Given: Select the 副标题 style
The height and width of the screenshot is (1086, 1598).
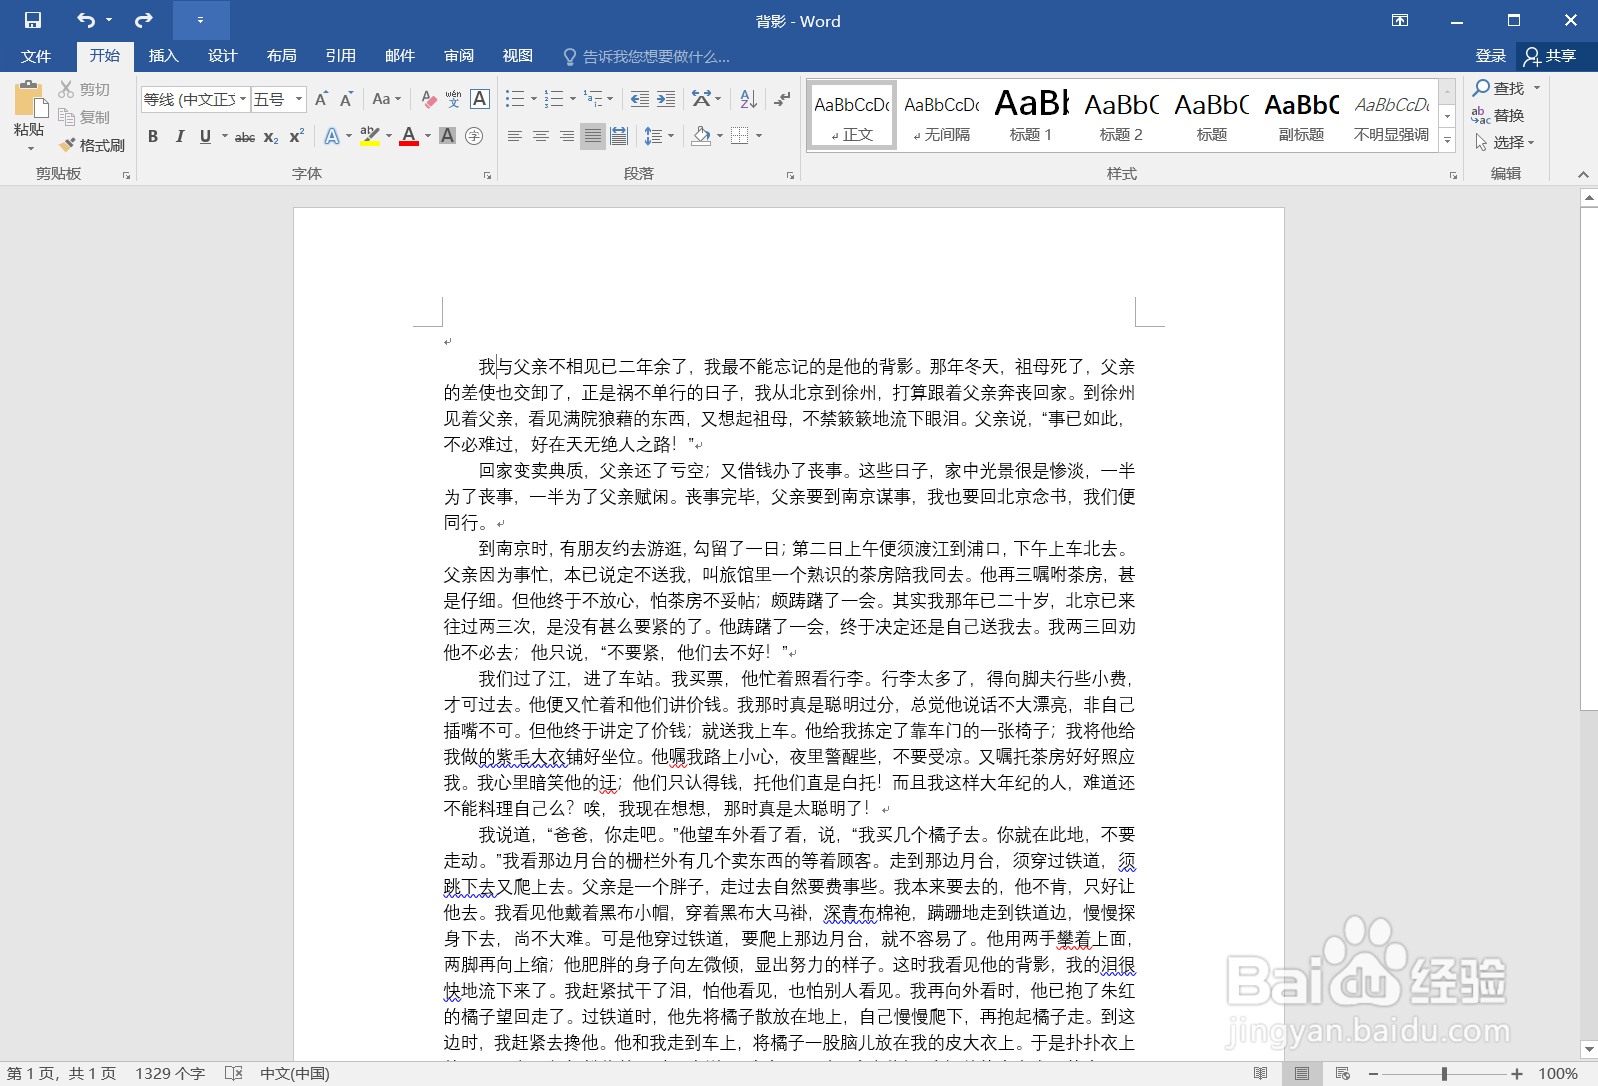Looking at the screenshot, I should [x=1301, y=116].
